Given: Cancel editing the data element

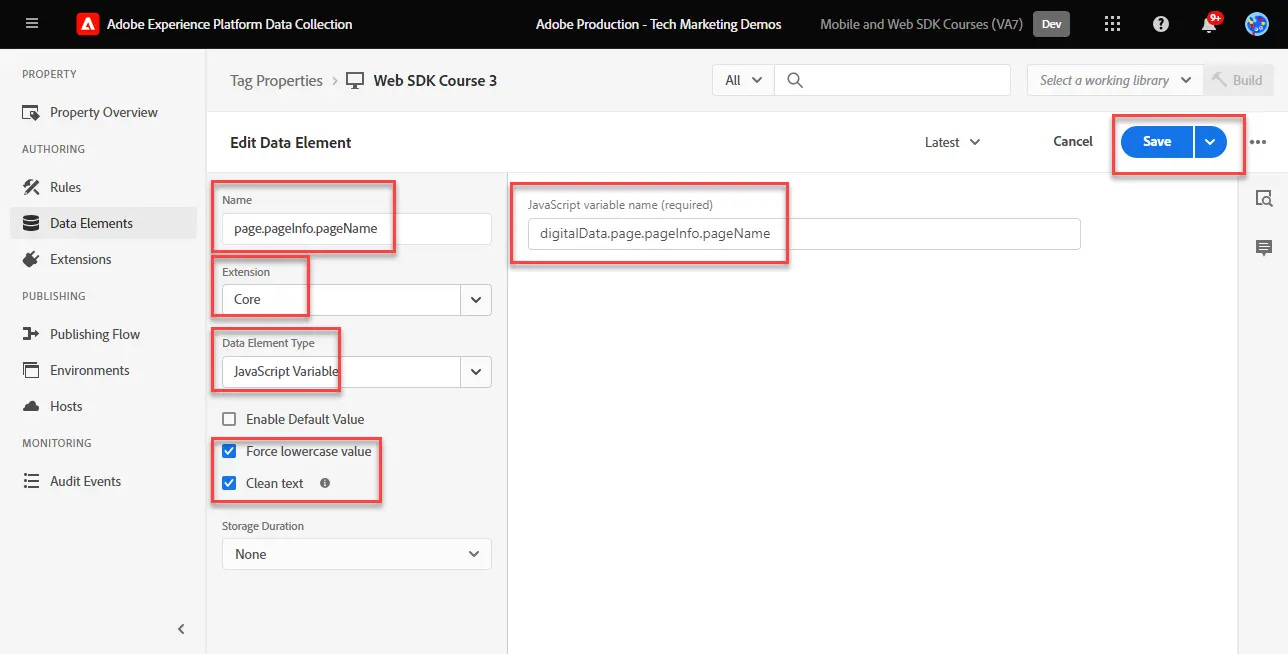Looking at the screenshot, I should click(x=1073, y=142).
